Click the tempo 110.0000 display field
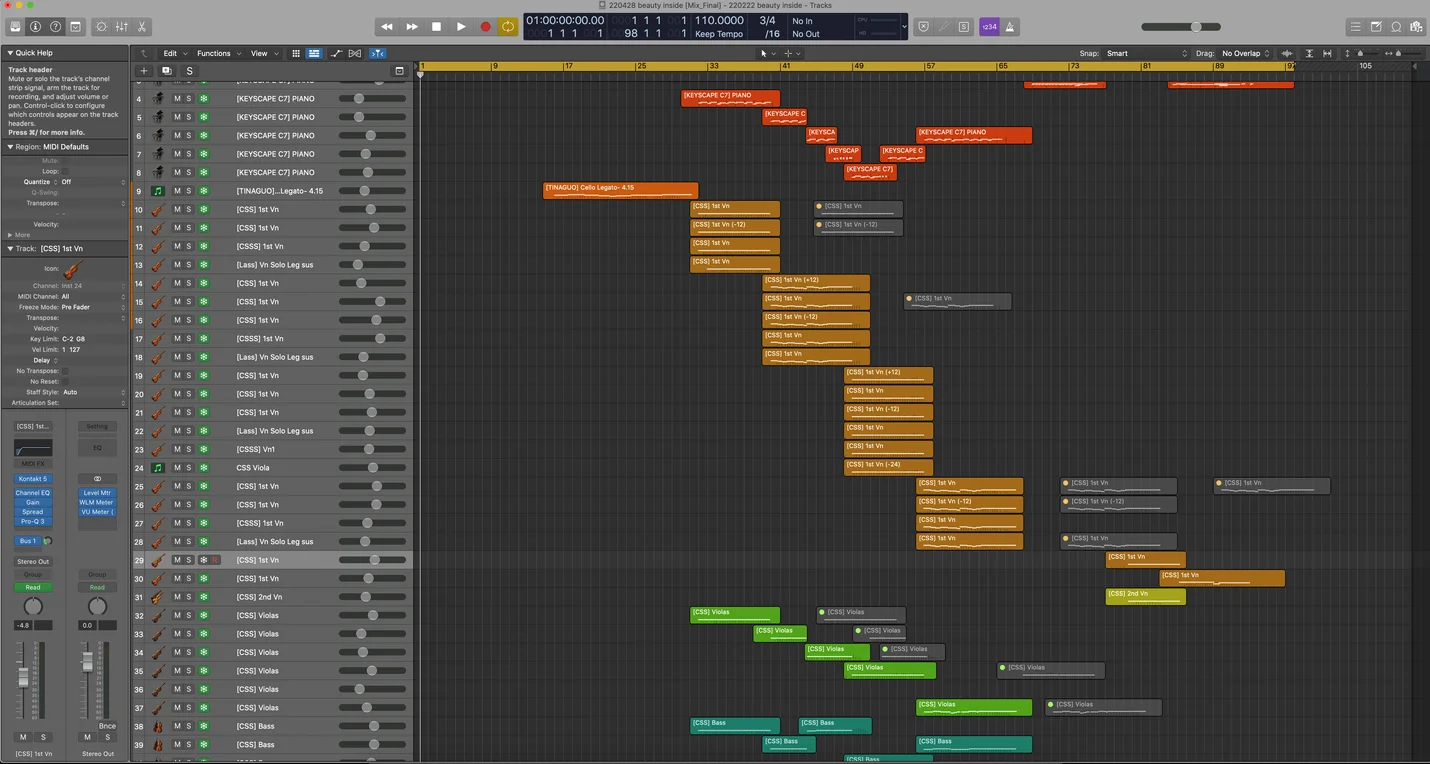The image size is (1430, 764). (719, 20)
